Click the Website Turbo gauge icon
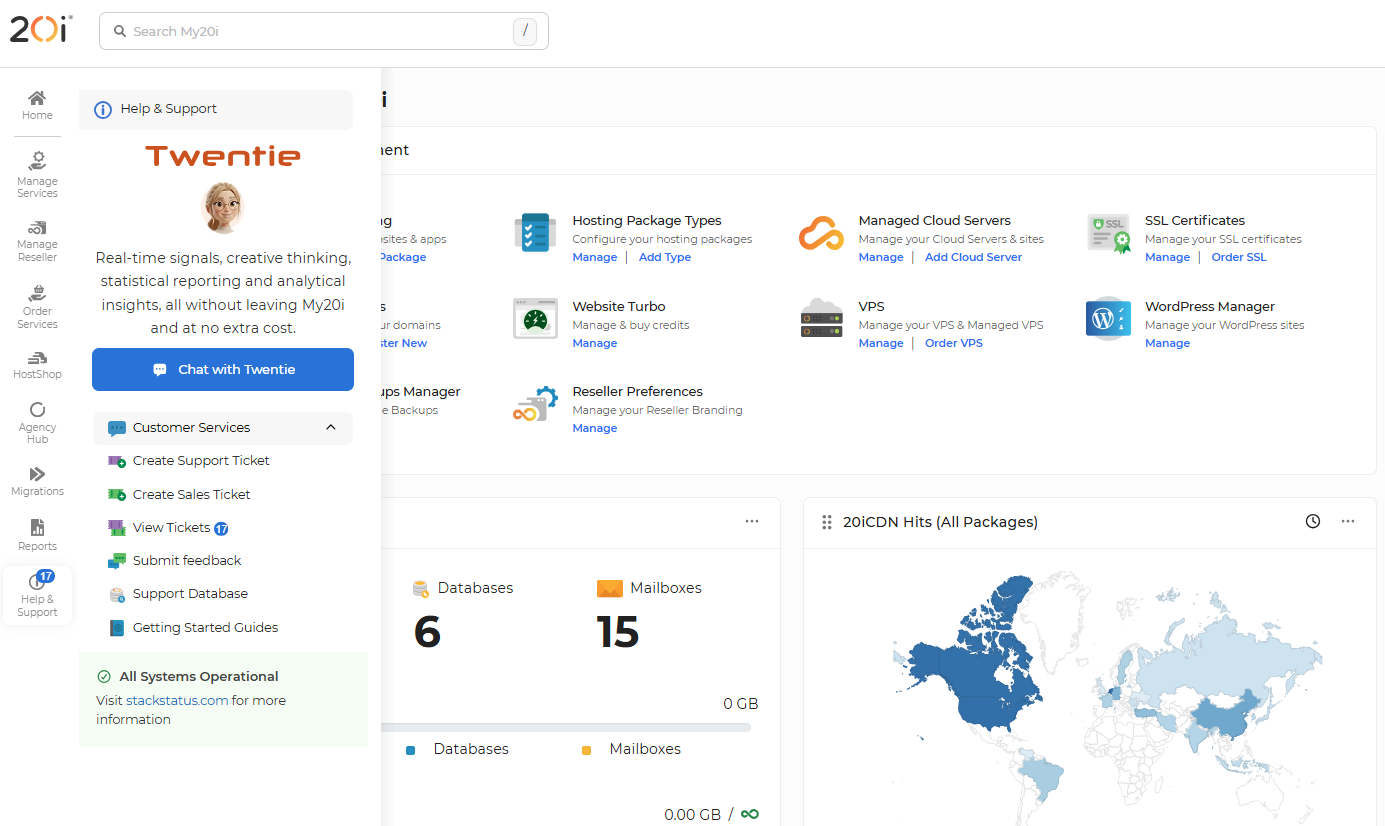The image size is (1385, 826). click(x=535, y=318)
